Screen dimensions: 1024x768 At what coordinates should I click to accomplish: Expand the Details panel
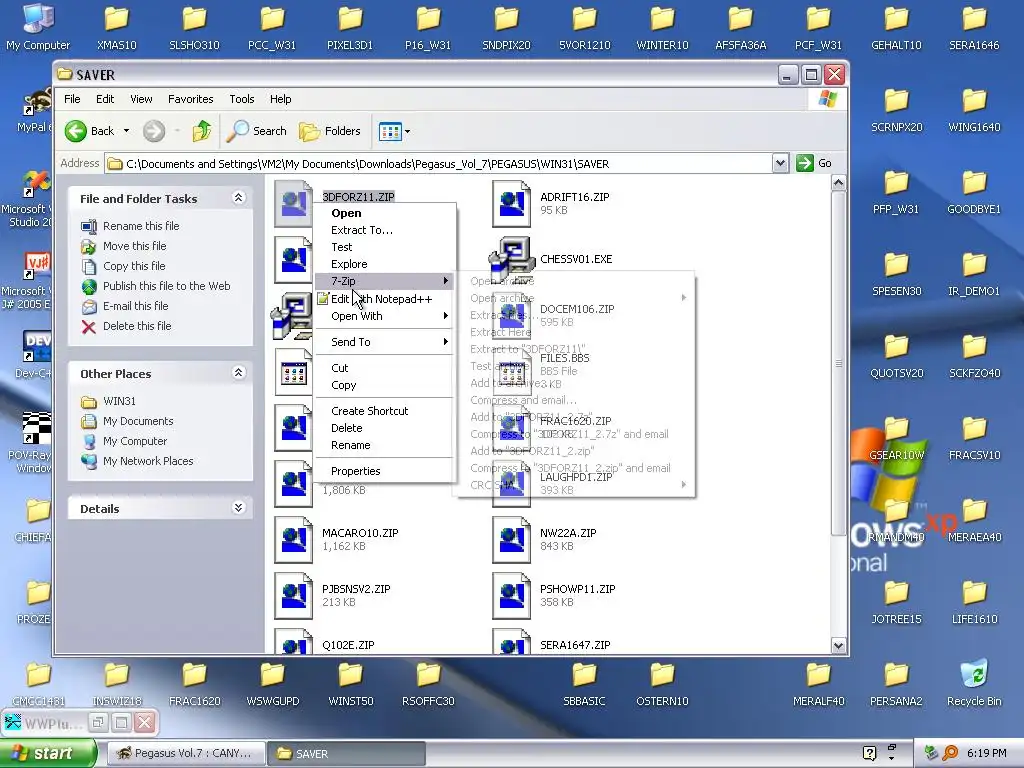(238, 508)
